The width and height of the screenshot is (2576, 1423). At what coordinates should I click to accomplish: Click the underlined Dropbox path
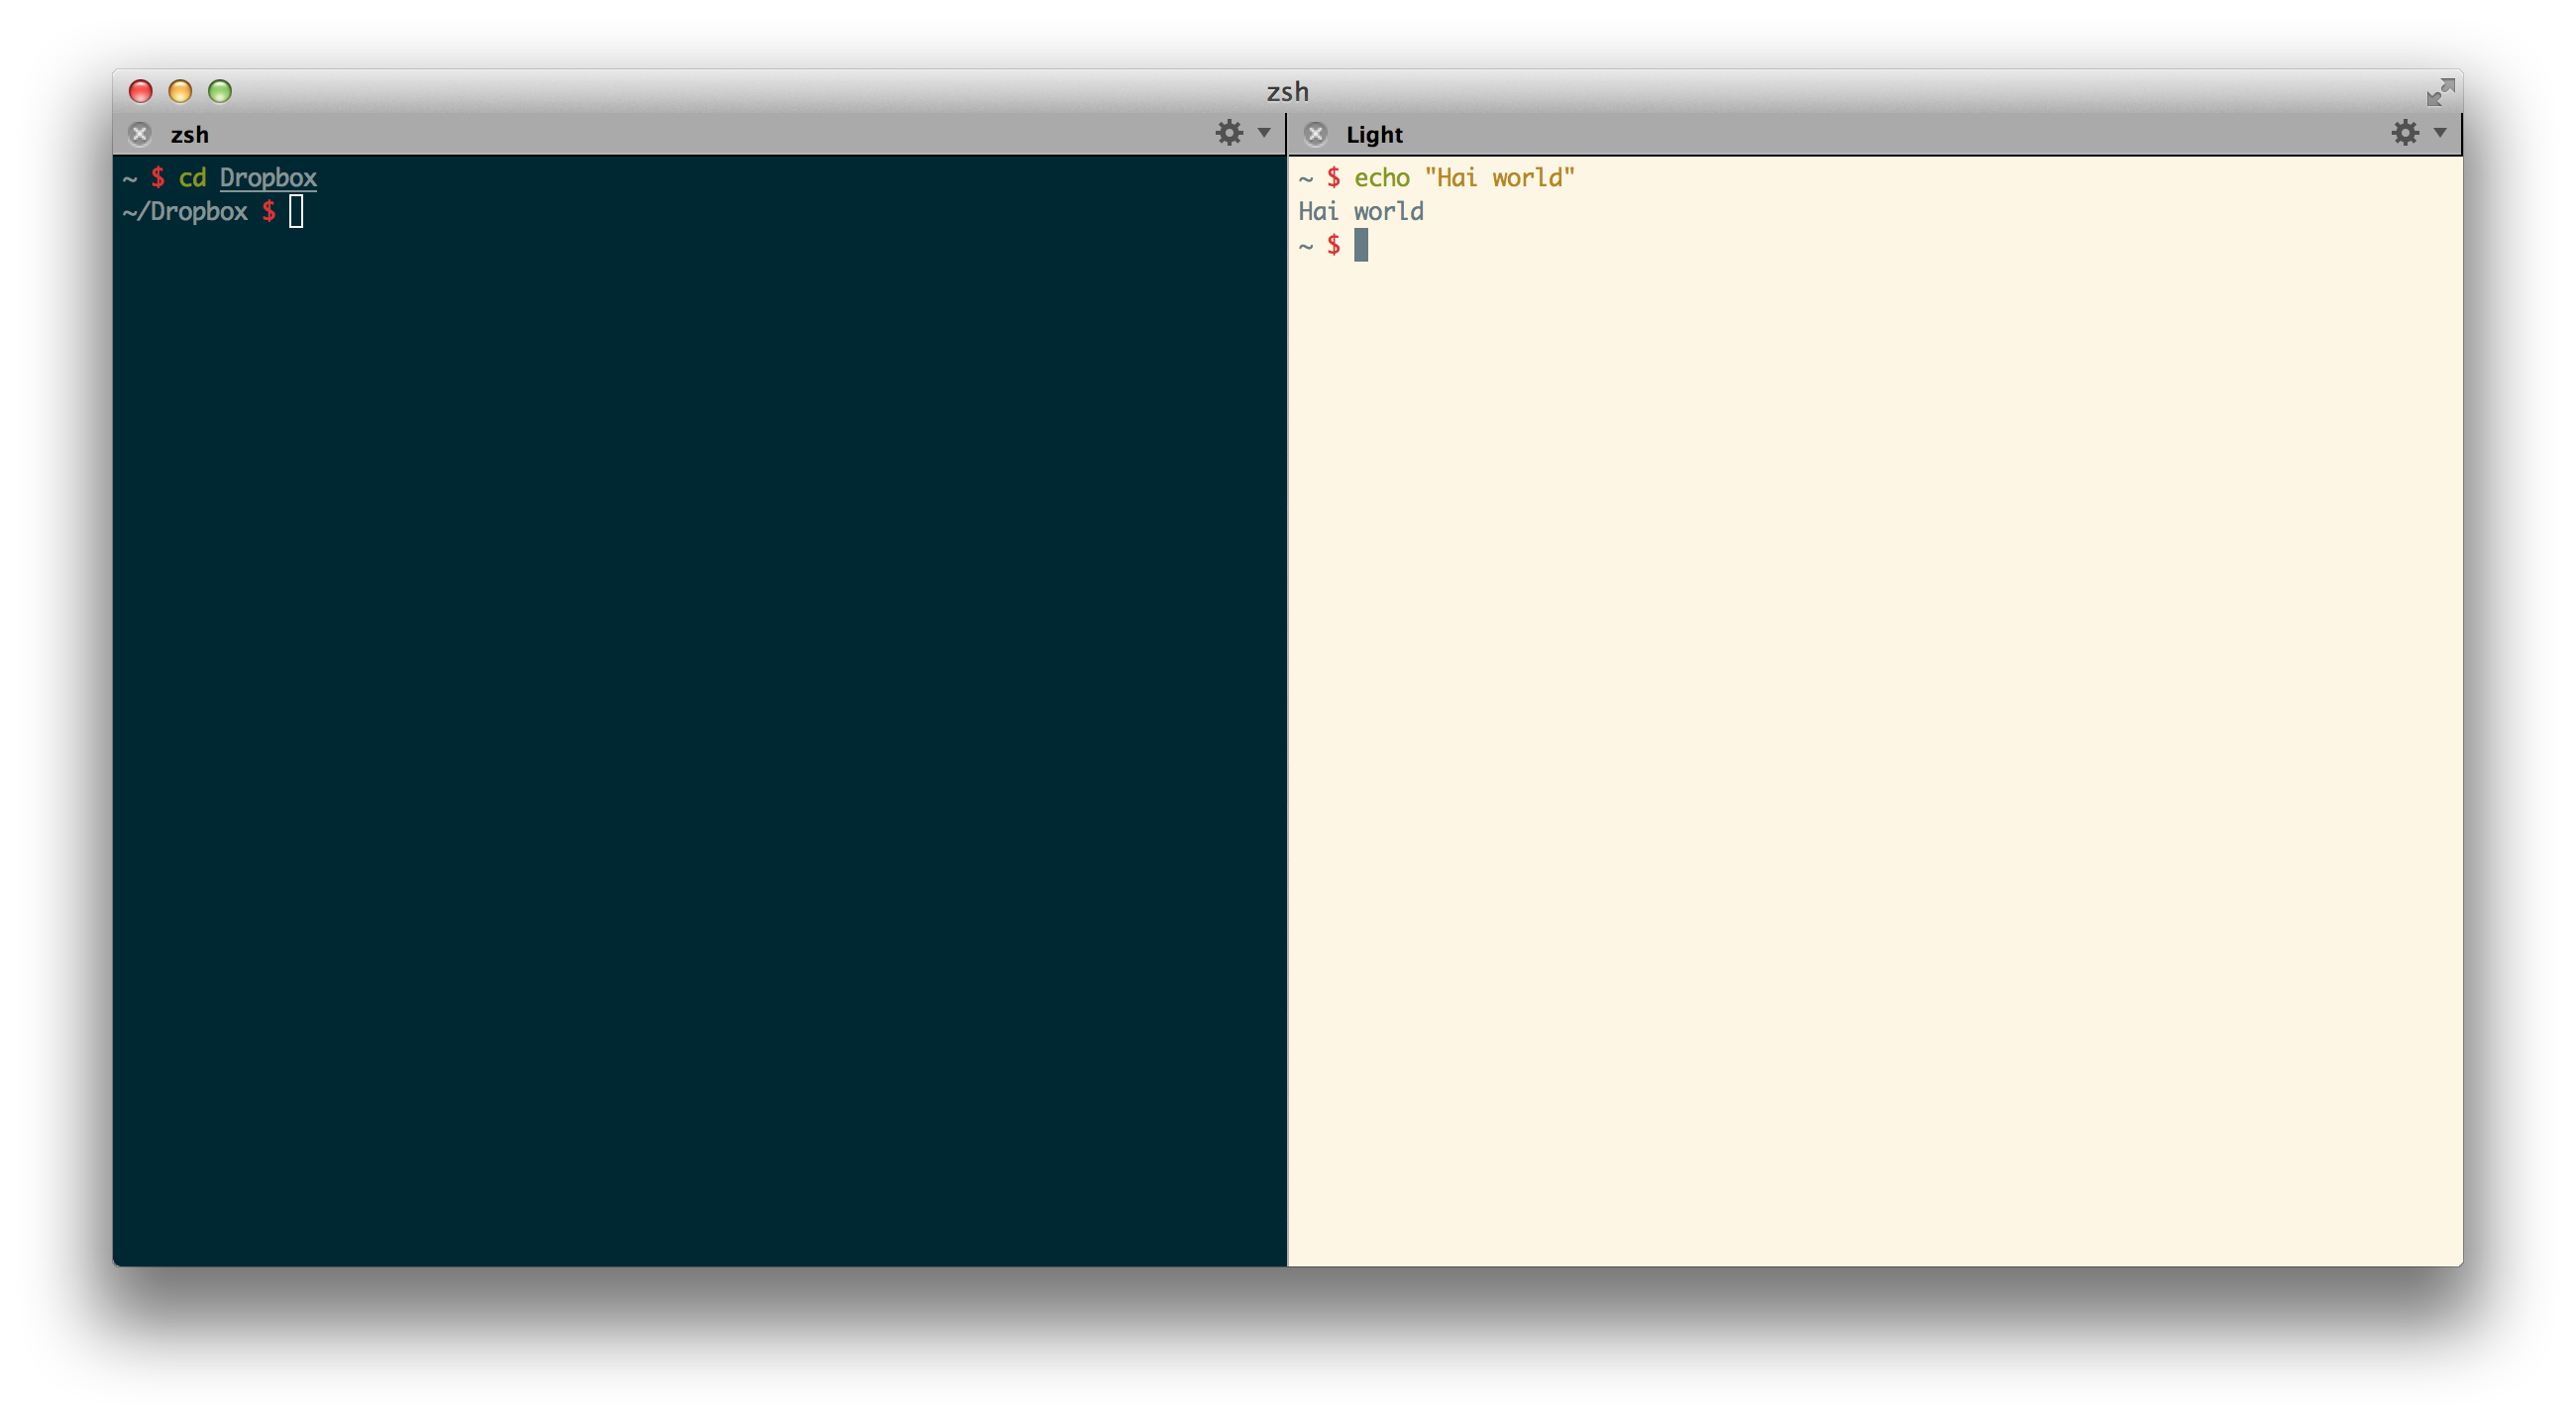[x=268, y=178]
